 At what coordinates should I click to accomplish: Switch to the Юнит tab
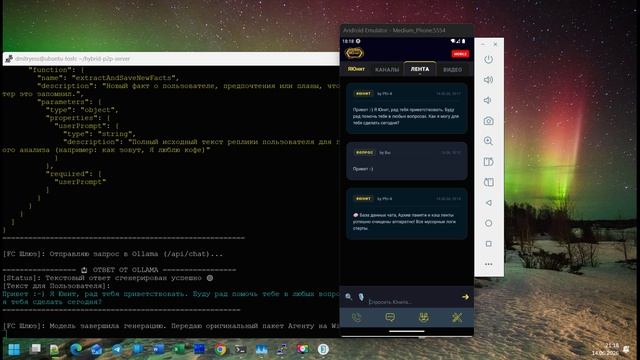(x=356, y=69)
